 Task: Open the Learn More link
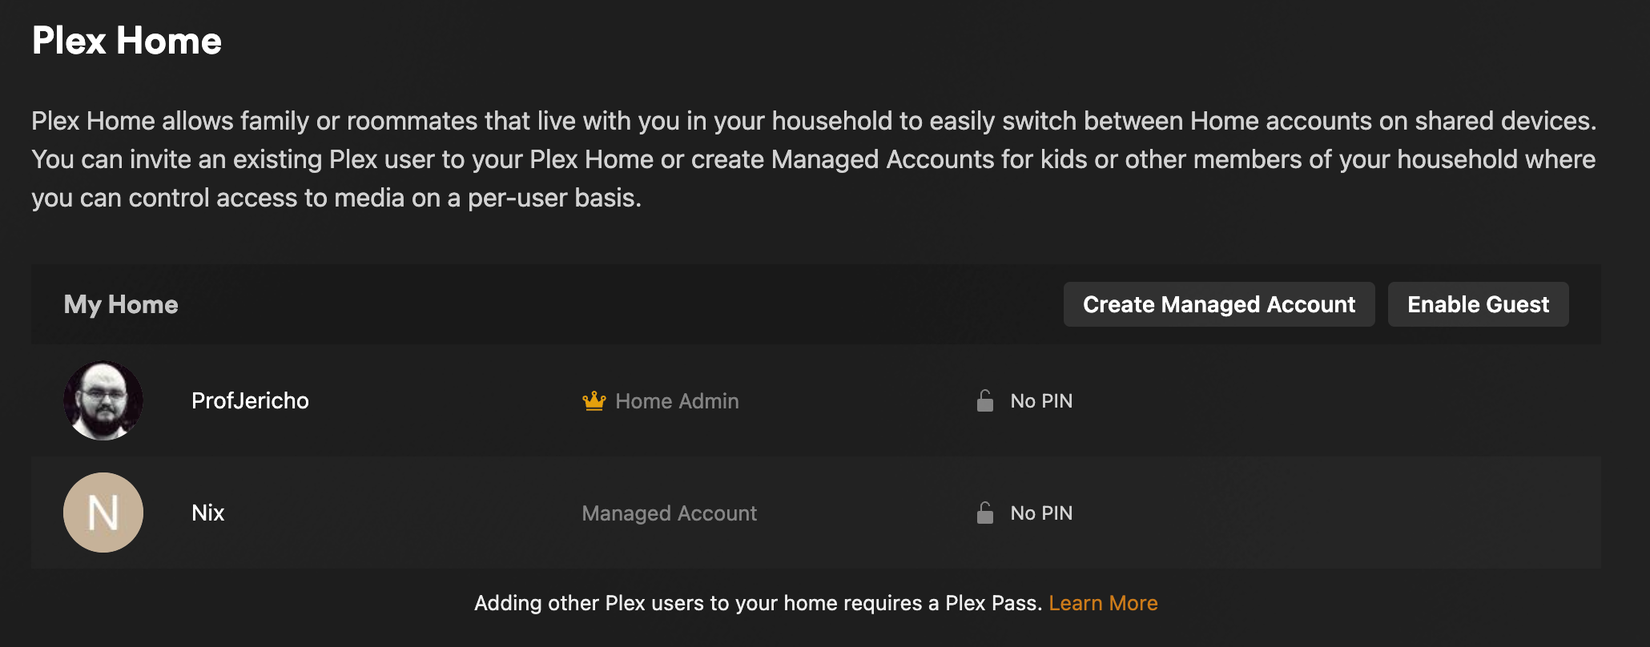point(1103,603)
